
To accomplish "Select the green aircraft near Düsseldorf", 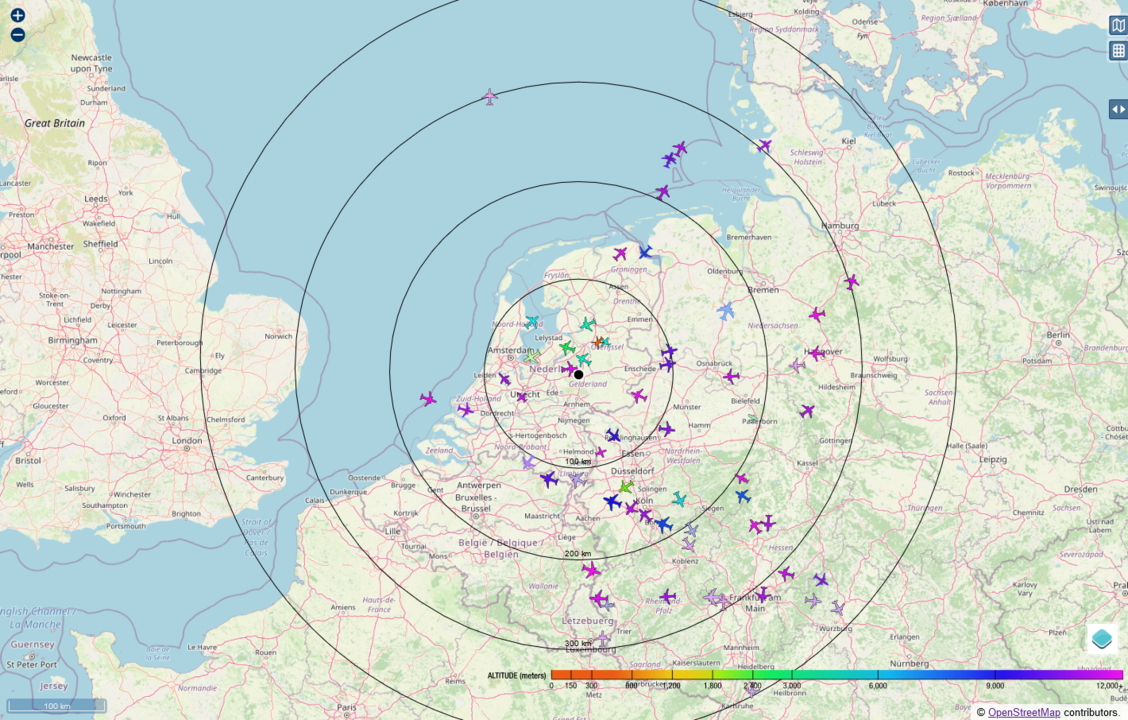I will [x=626, y=487].
